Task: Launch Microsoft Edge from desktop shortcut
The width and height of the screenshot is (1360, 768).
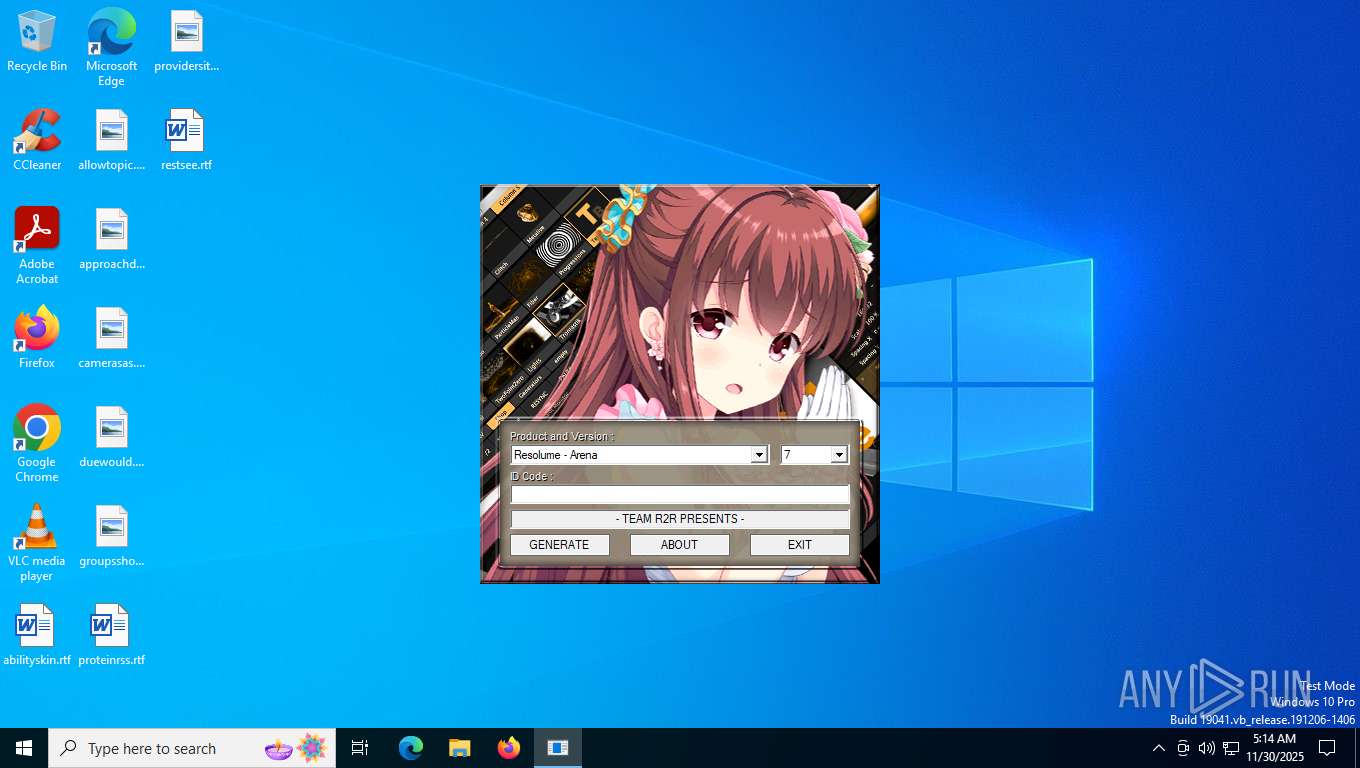Action: [111, 48]
